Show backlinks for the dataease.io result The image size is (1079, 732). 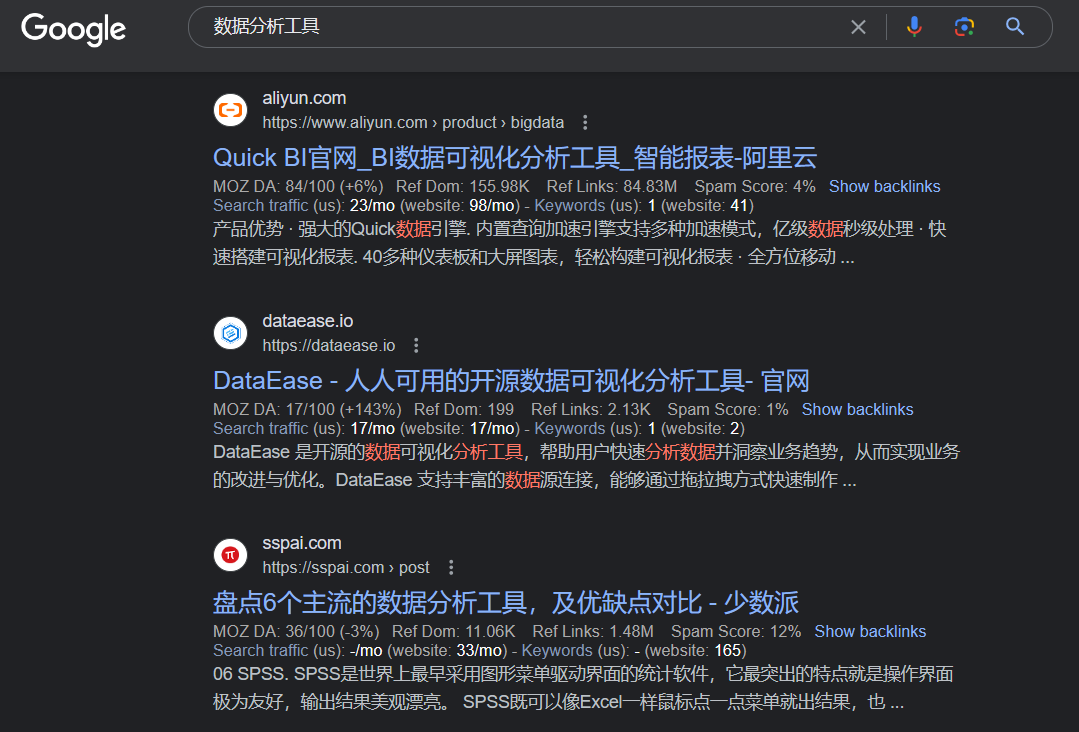point(857,409)
